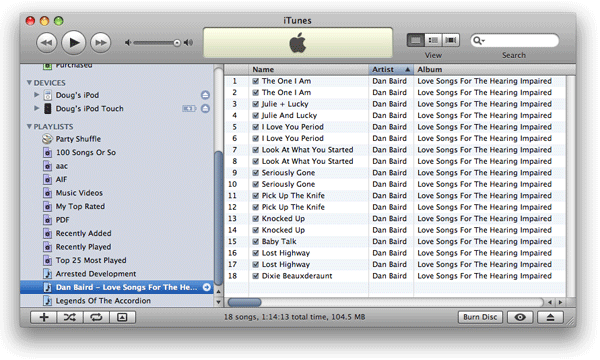The image size is (600, 360).
Task: Toggle shuffle playback
Action: tap(70, 317)
